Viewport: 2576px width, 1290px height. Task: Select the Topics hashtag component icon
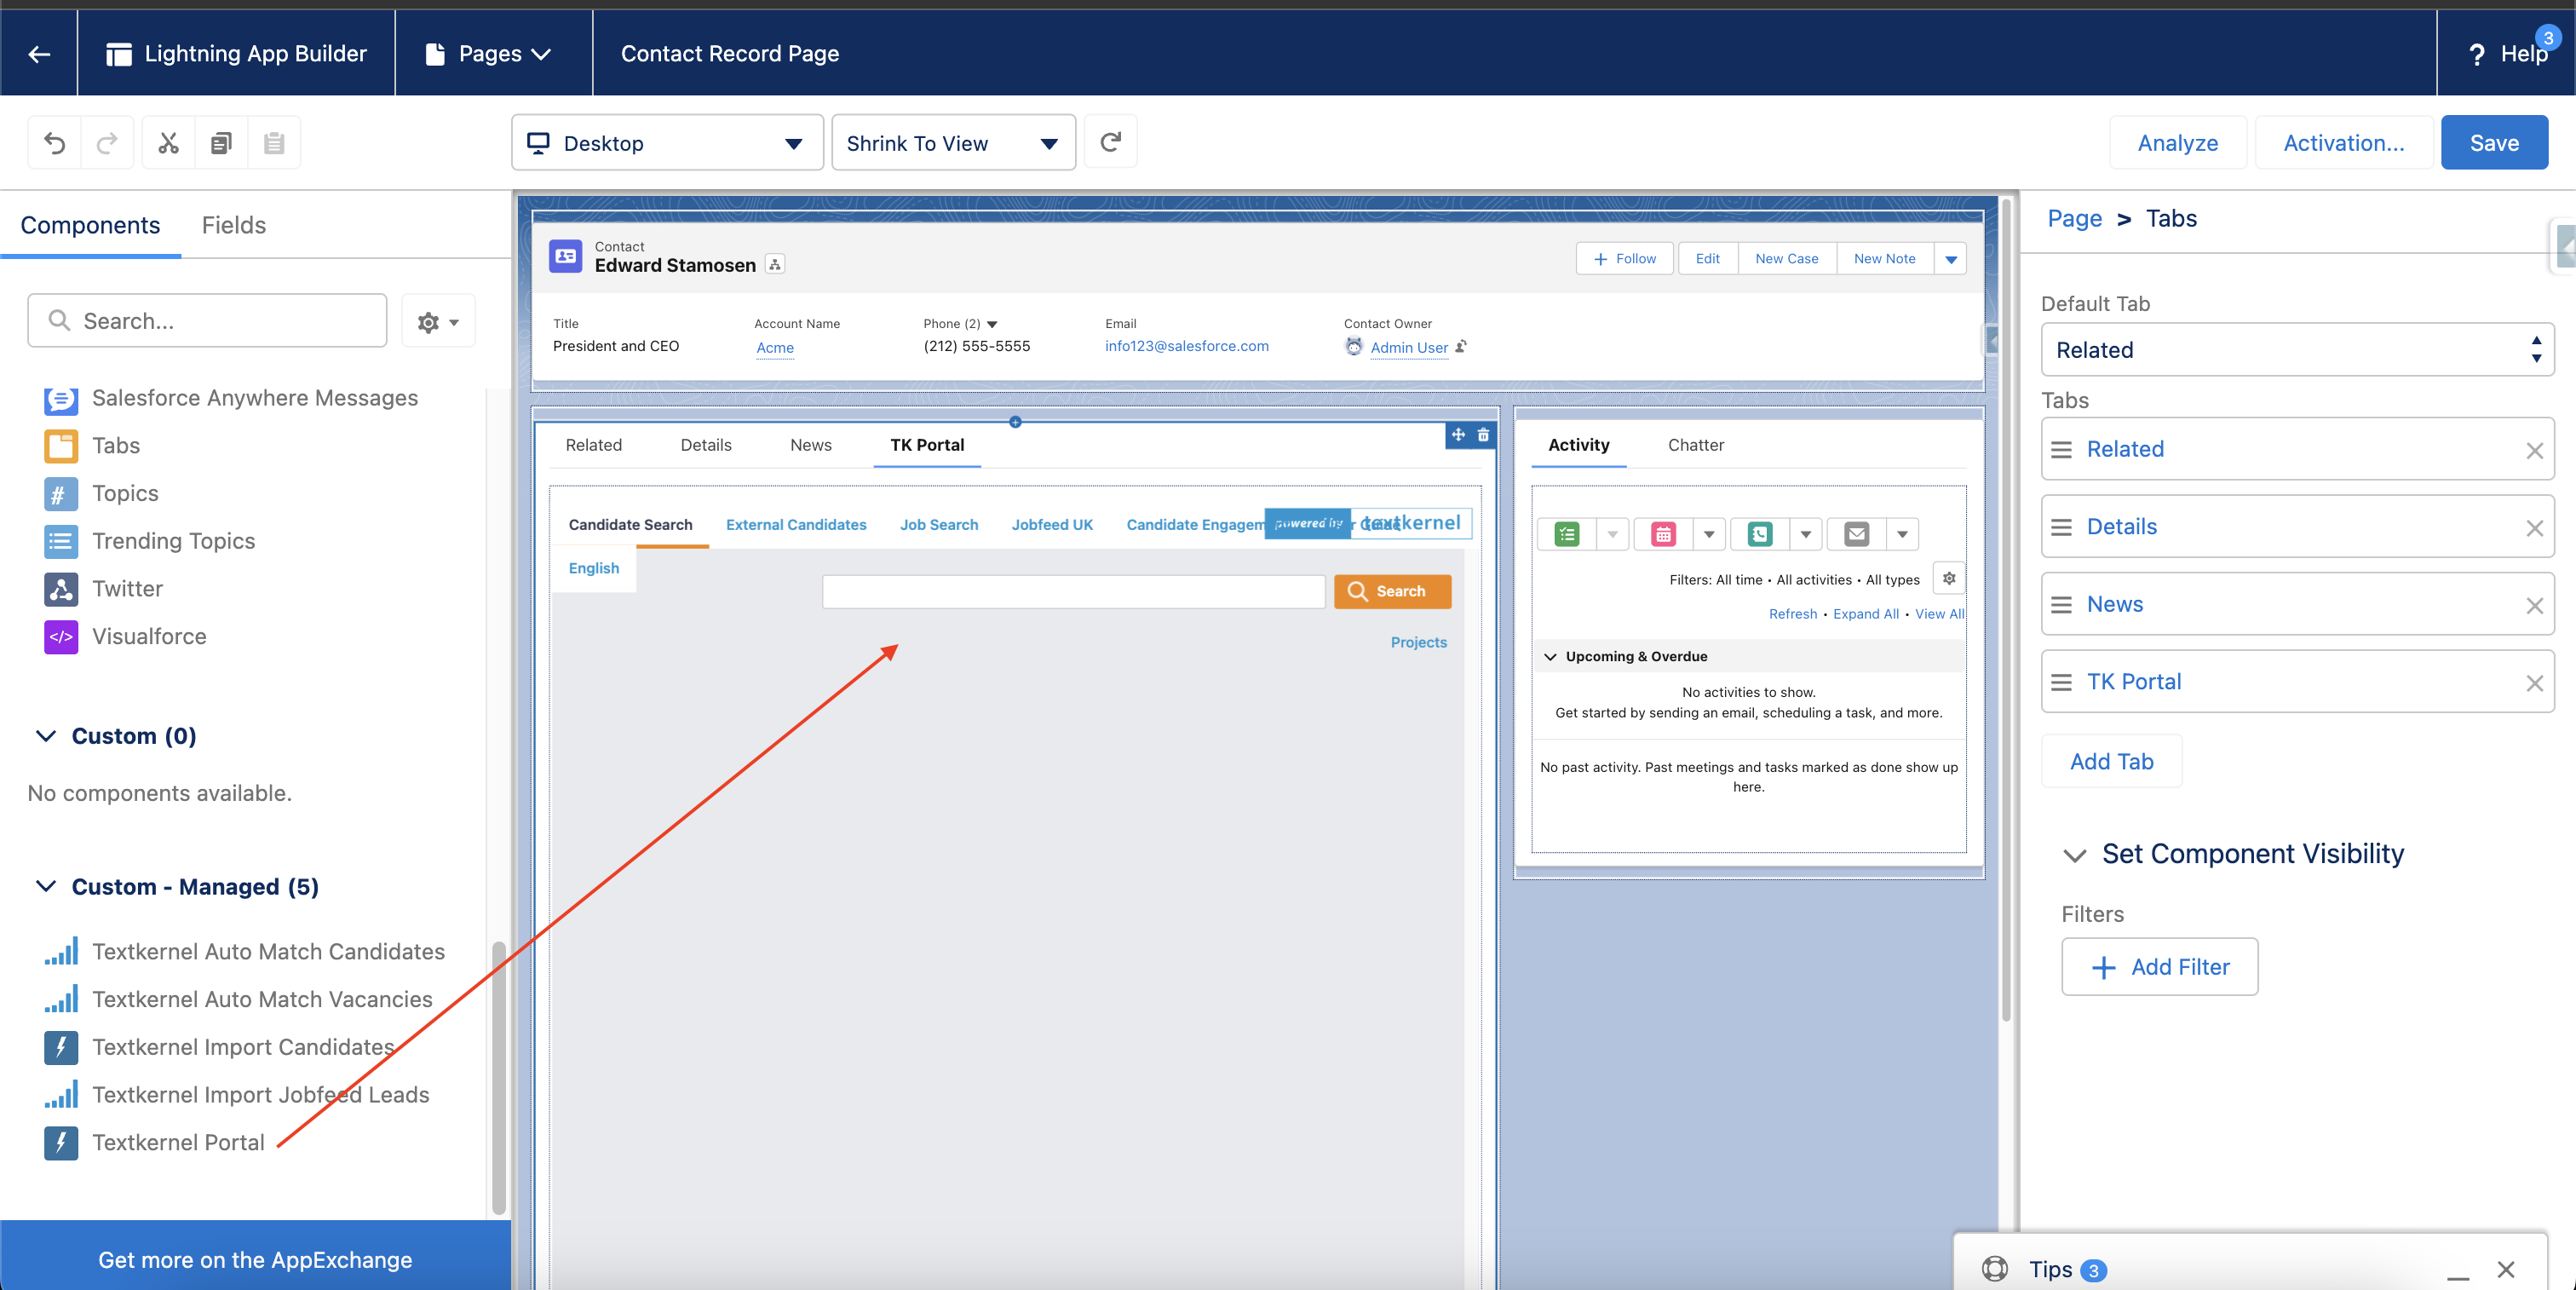pos(61,494)
